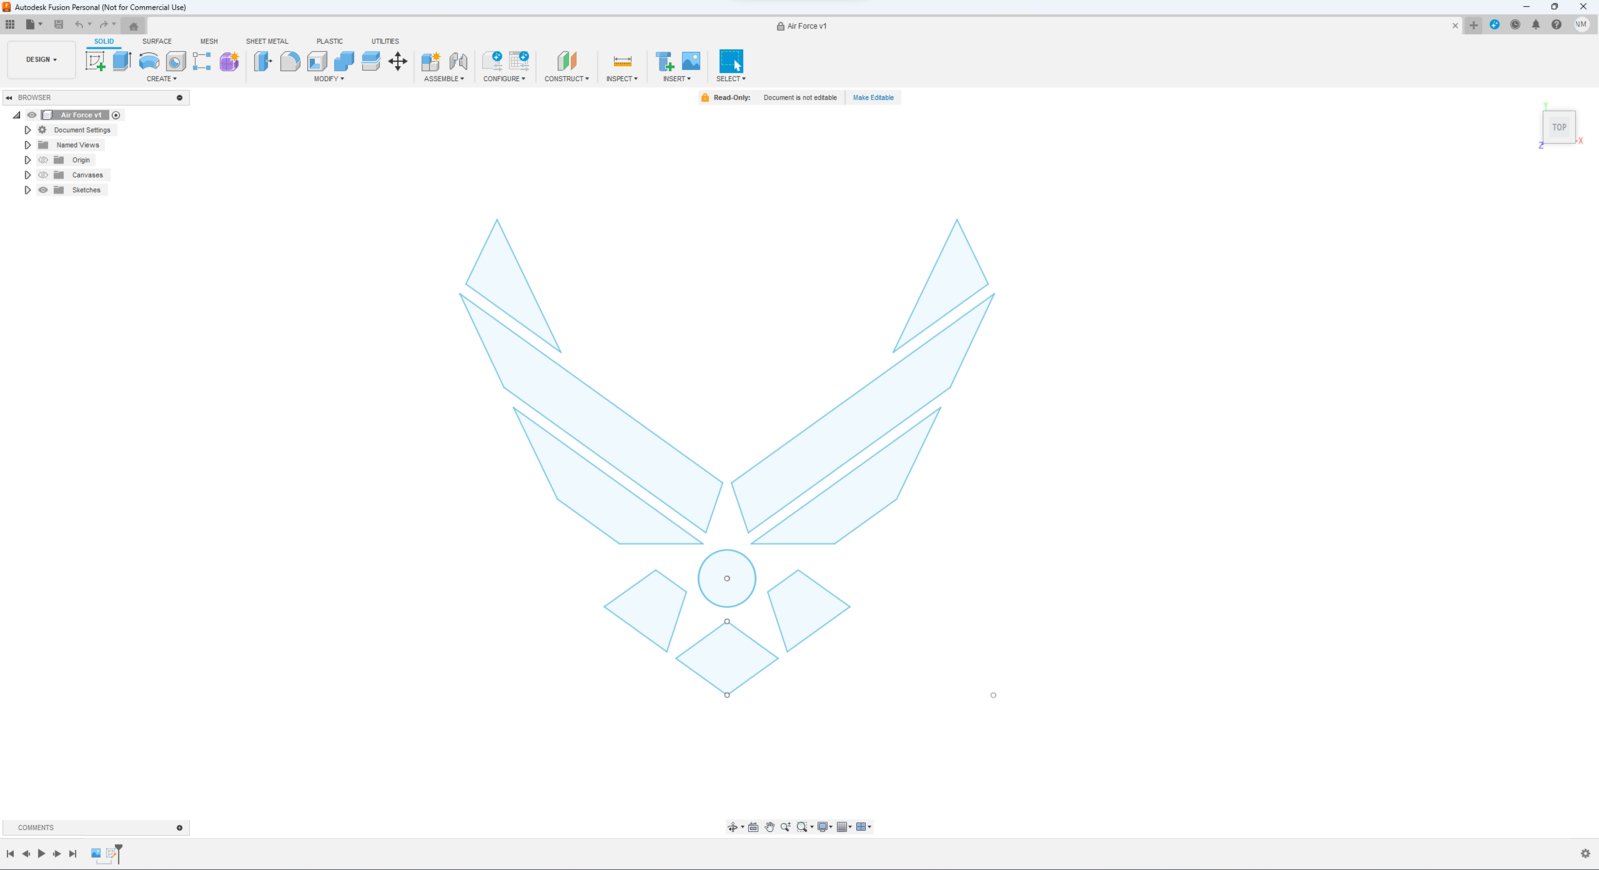Screen dimensions: 1599x870
Task: Toggle visibility of Sketches folder
Action: 43,190
